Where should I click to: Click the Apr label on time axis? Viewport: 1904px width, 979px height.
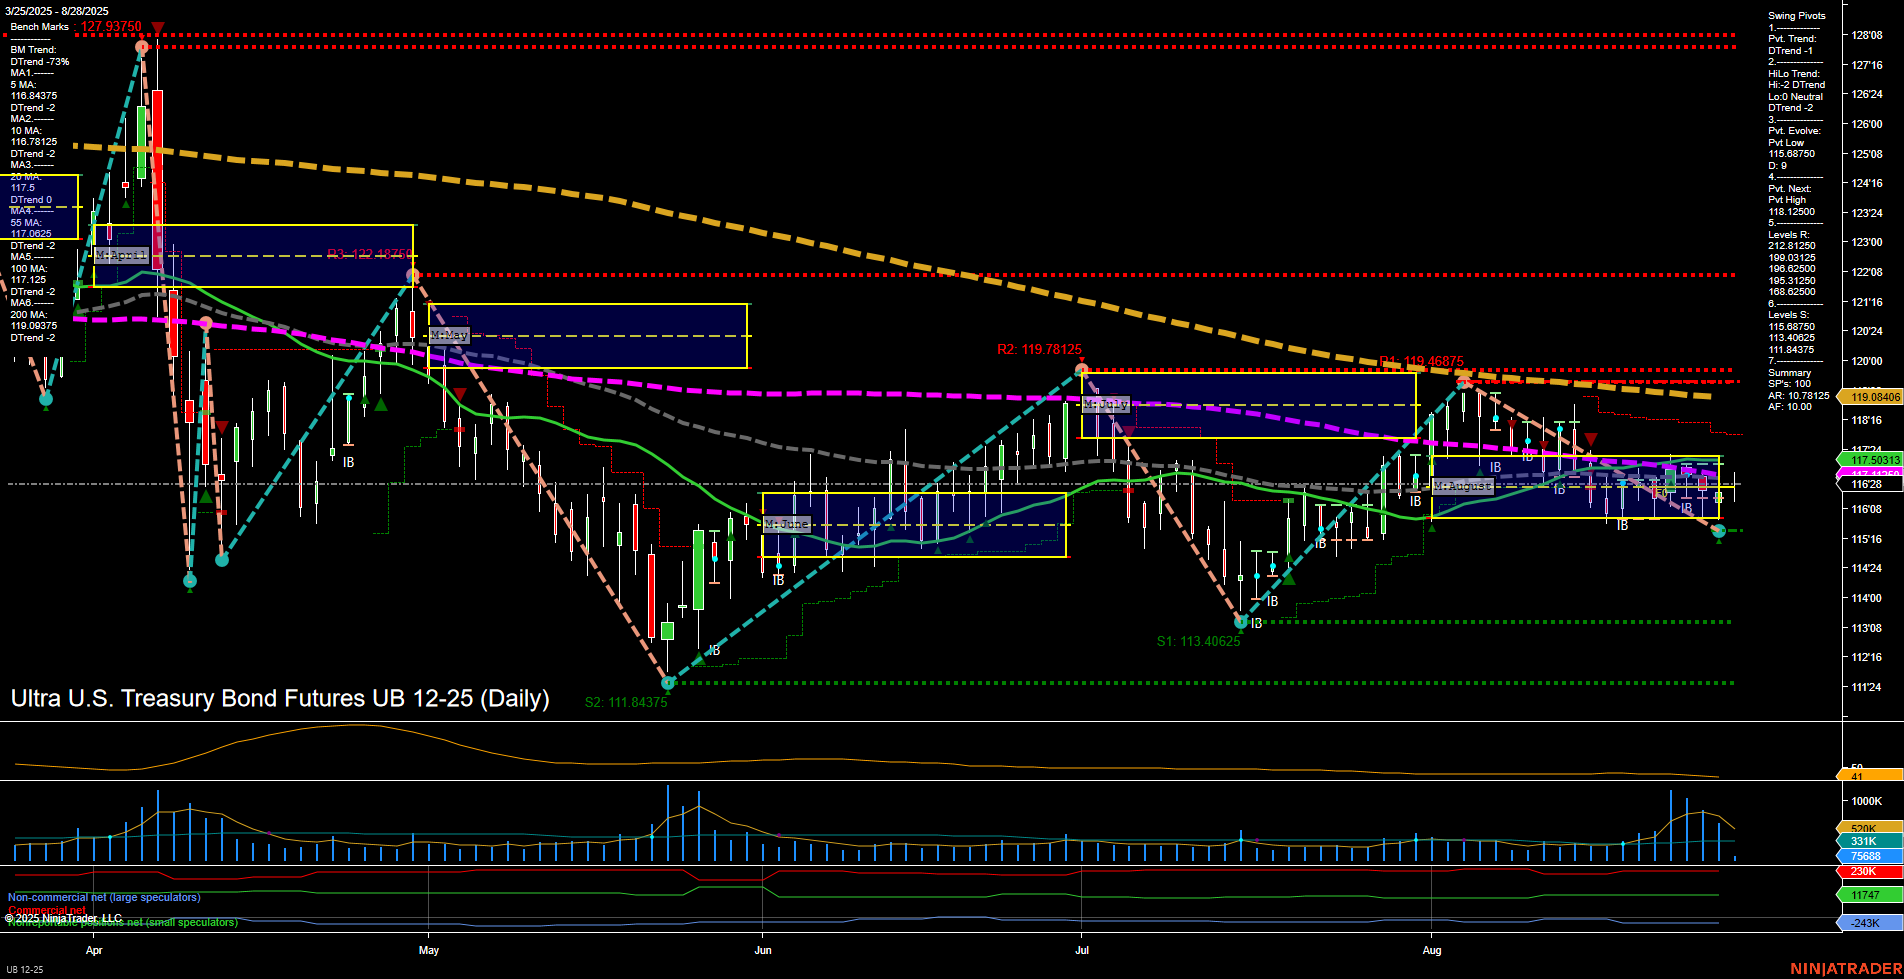(94, 951)
